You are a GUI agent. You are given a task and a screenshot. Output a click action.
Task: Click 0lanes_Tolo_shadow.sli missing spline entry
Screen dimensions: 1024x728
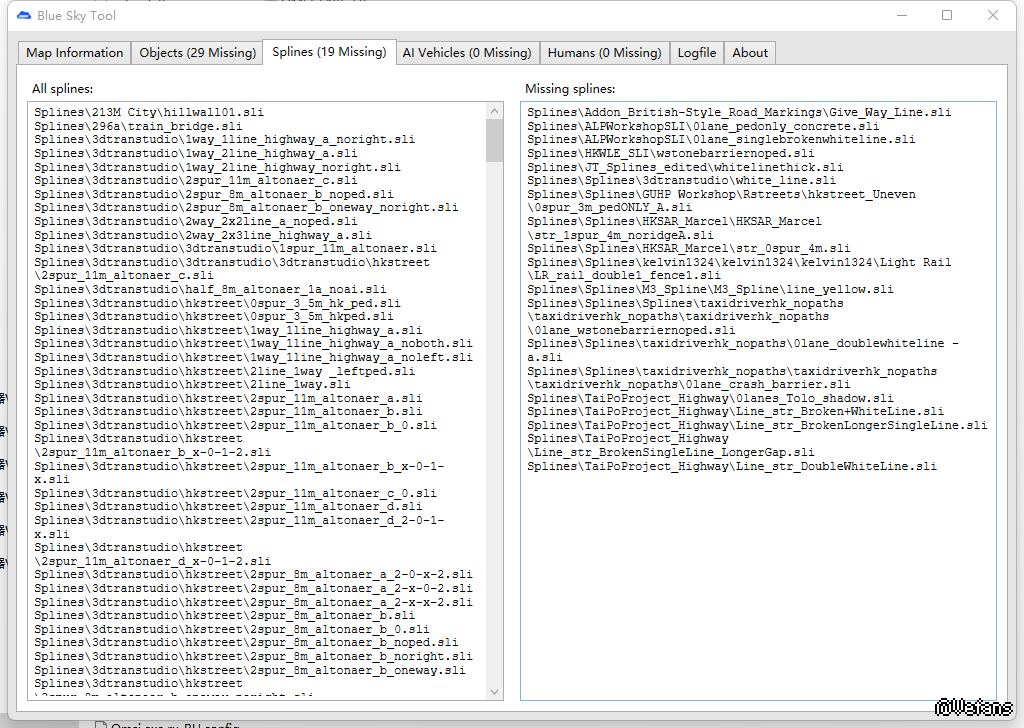(x=710, y=398)
